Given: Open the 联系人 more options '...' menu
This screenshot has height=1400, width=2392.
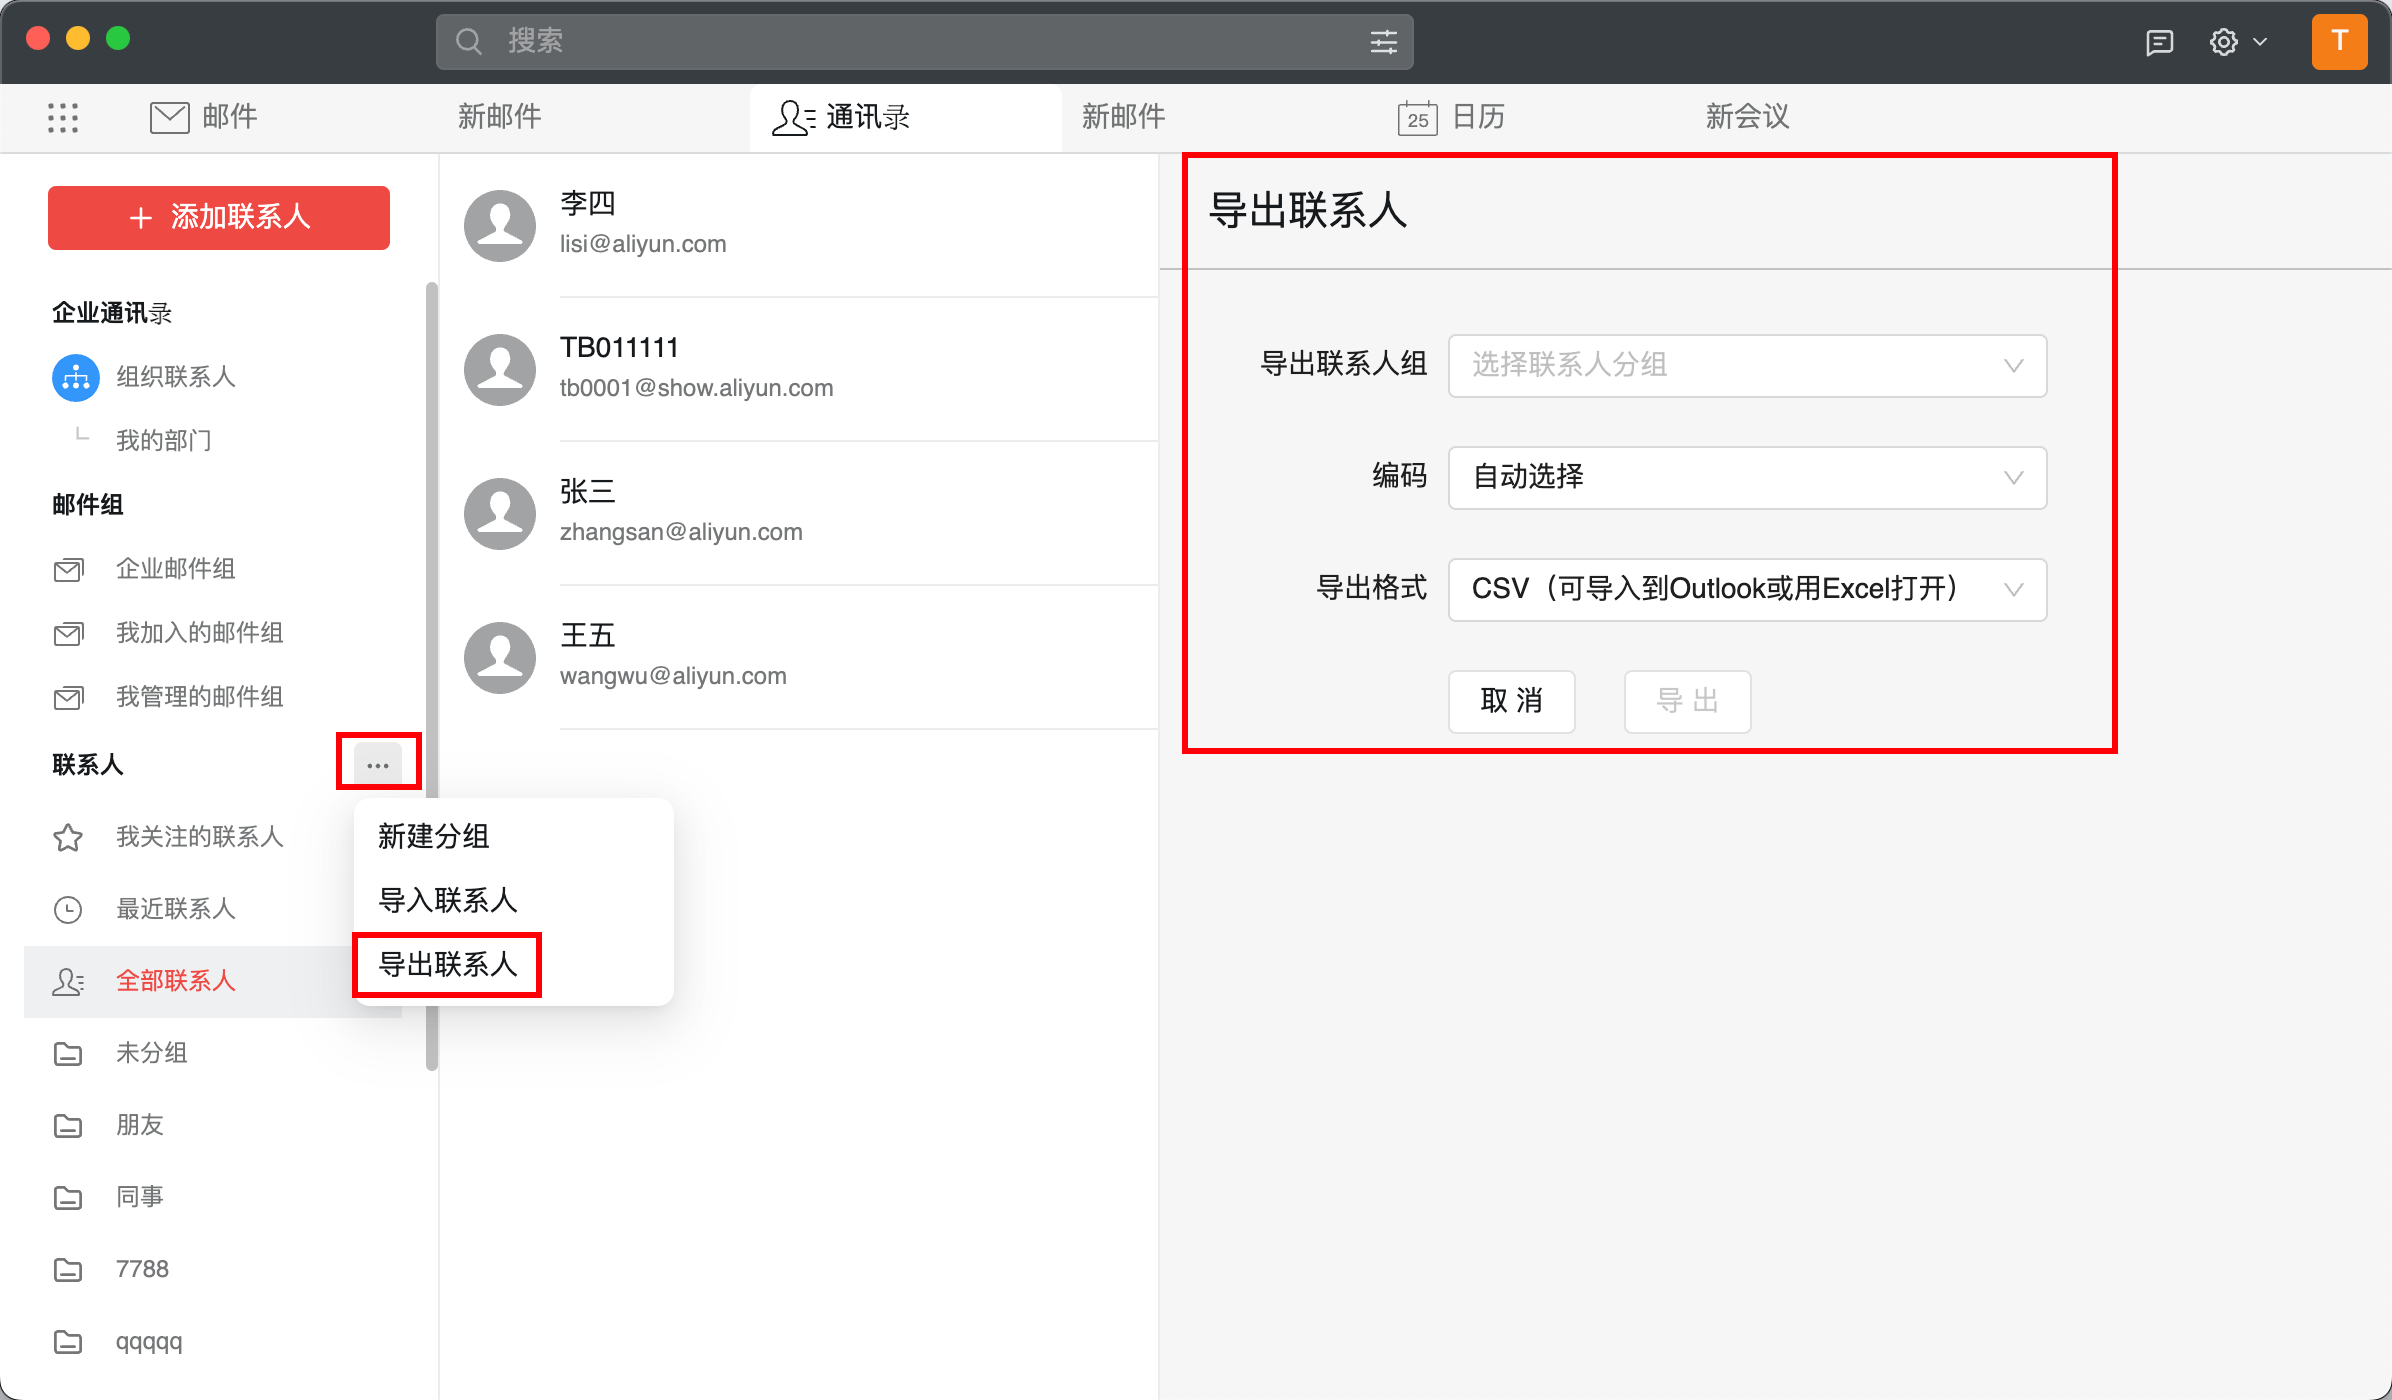Looking at the screenshot, I should click(x=378, y=762).
